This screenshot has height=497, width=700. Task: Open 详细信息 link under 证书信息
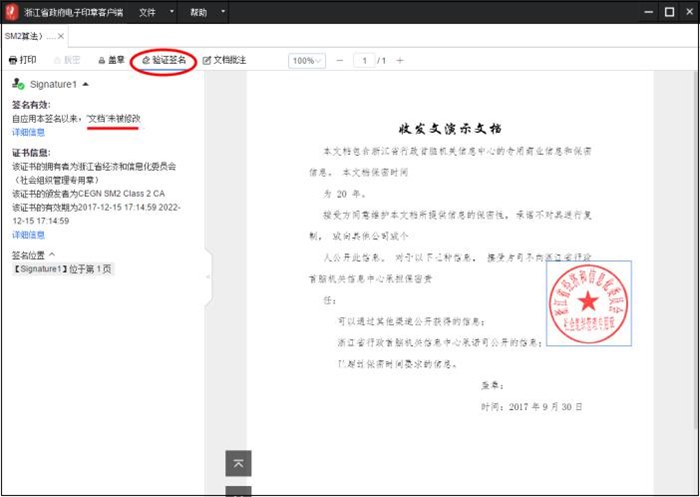pos(28,235)
